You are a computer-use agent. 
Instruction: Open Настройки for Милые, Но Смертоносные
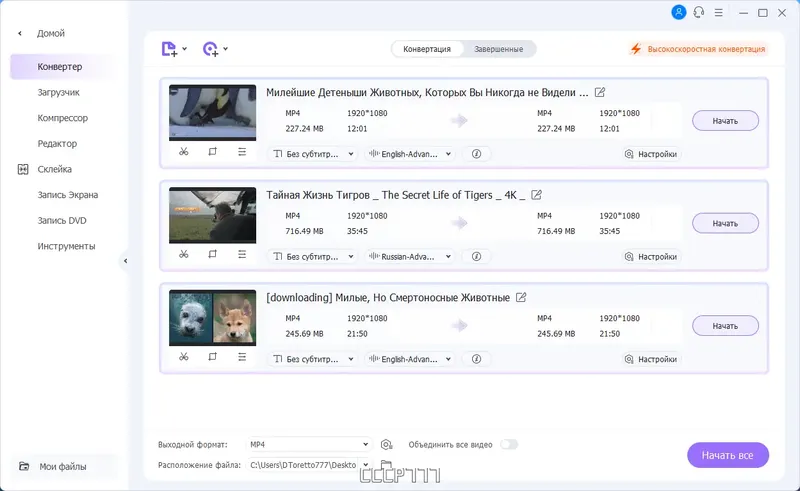(651, 359)
